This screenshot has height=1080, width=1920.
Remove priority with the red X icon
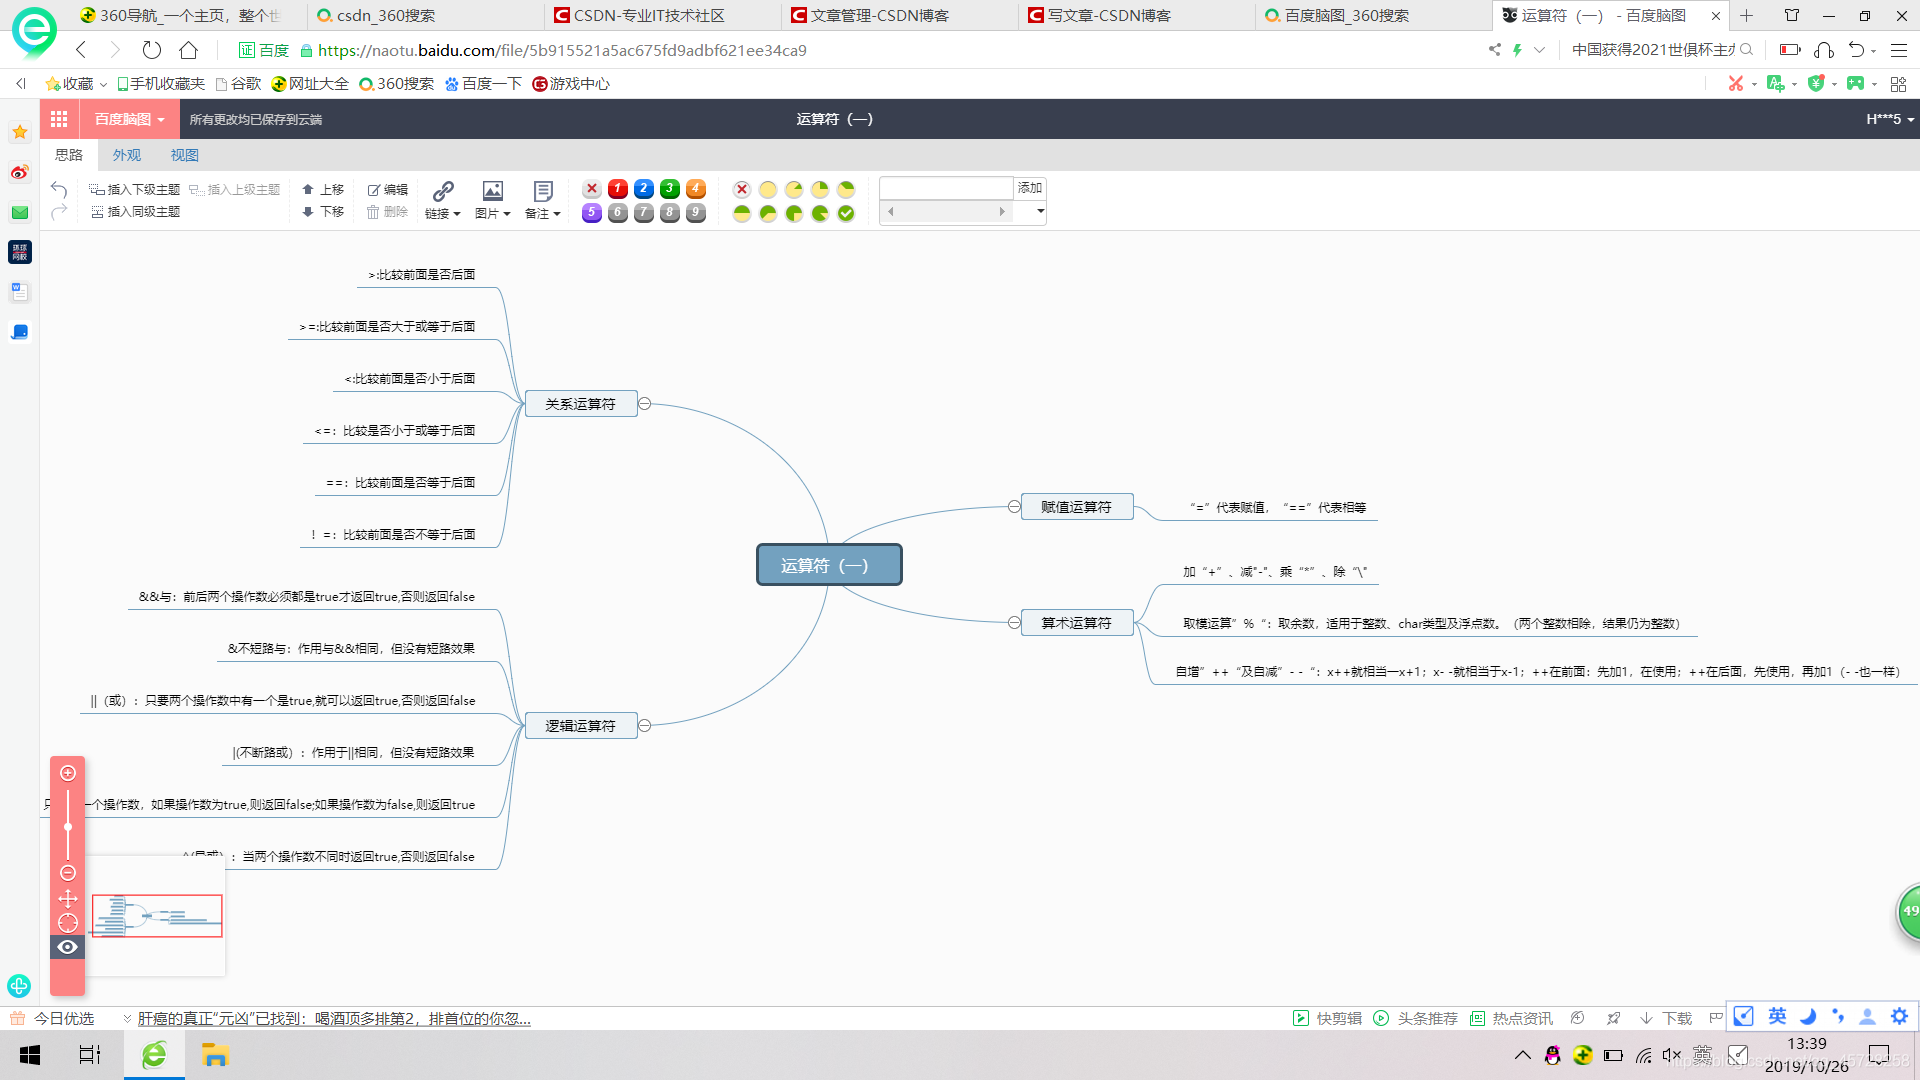click(592, 188)
